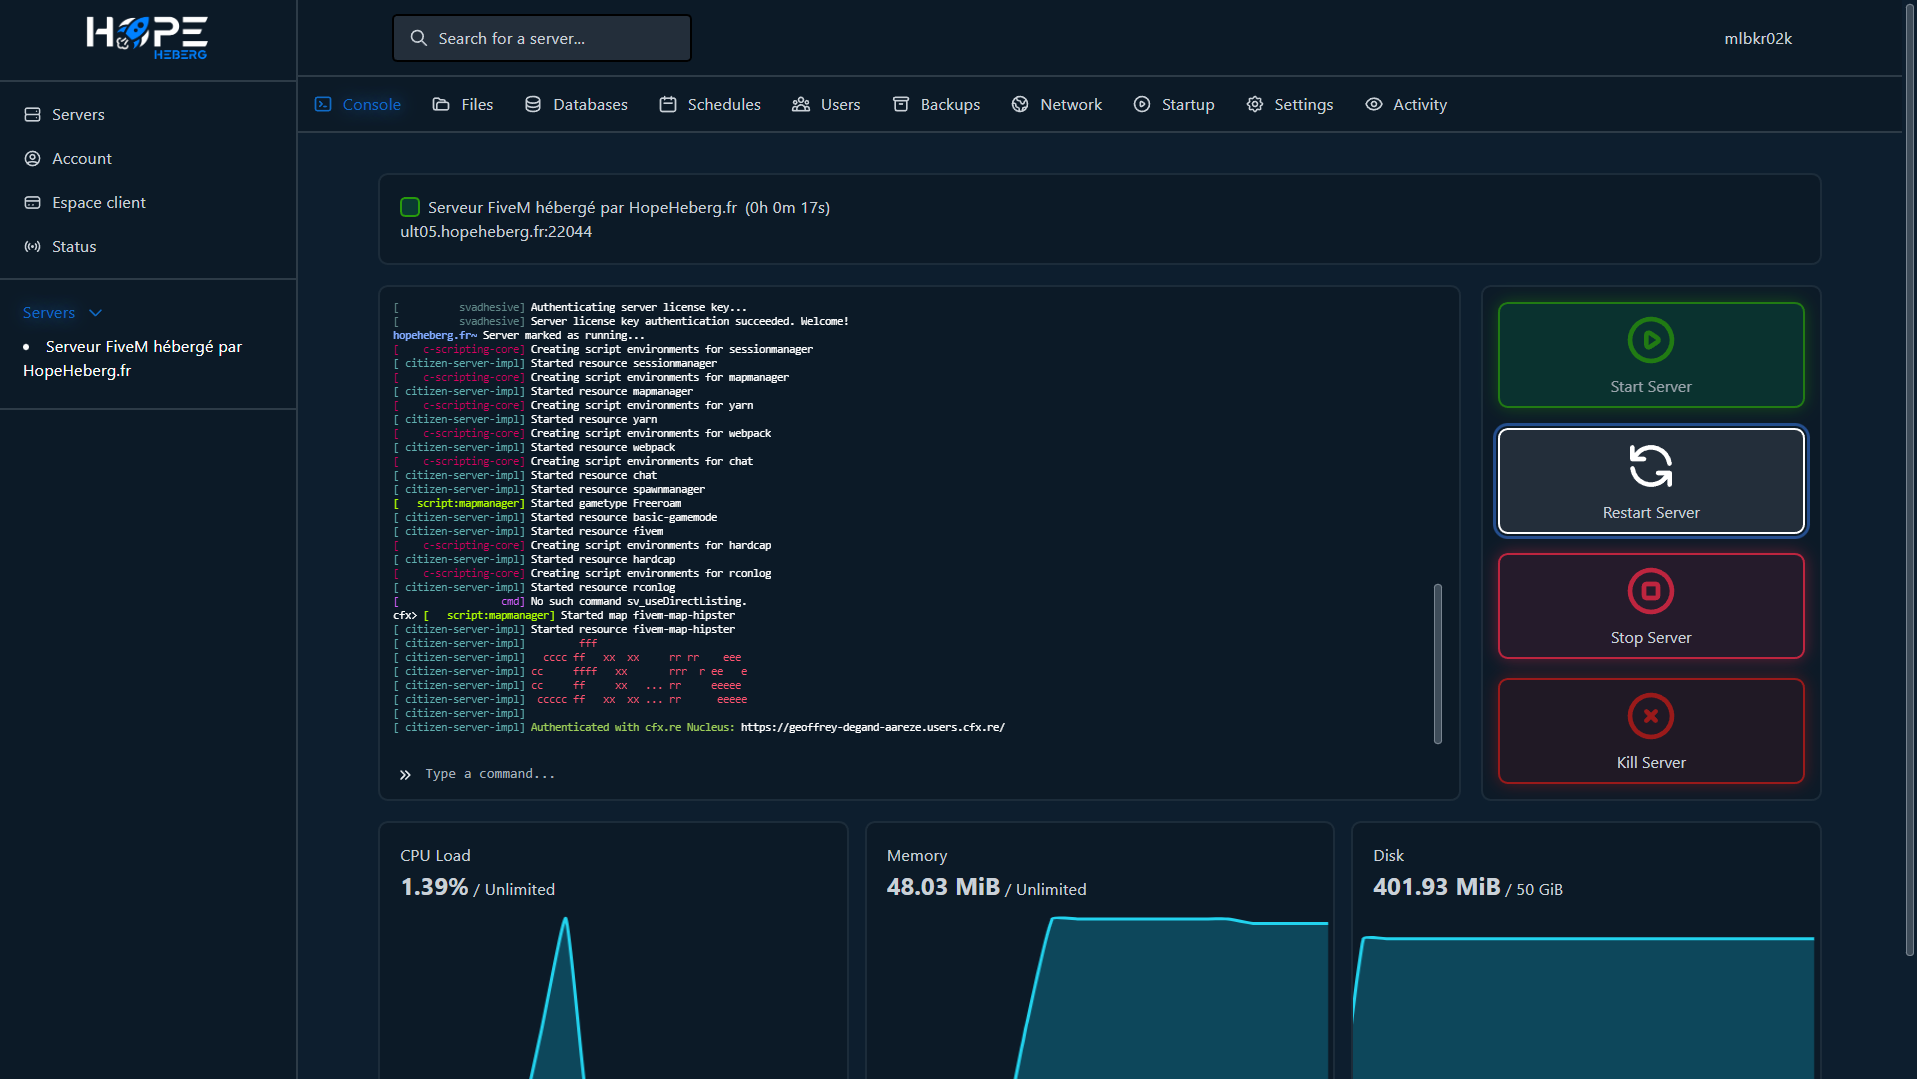Click the console double-chevron prompt icon

pos(405,775)
